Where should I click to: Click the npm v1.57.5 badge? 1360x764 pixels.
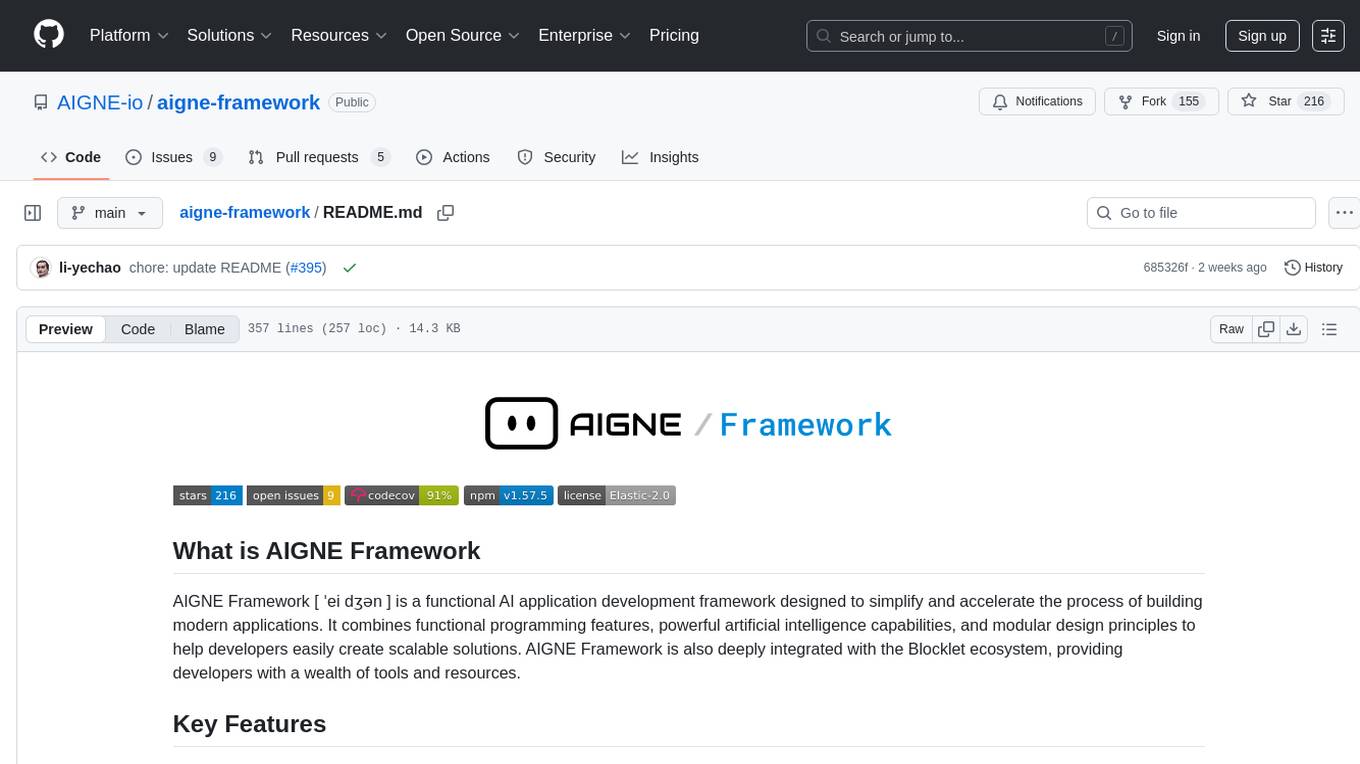click(x=509, y=495)
